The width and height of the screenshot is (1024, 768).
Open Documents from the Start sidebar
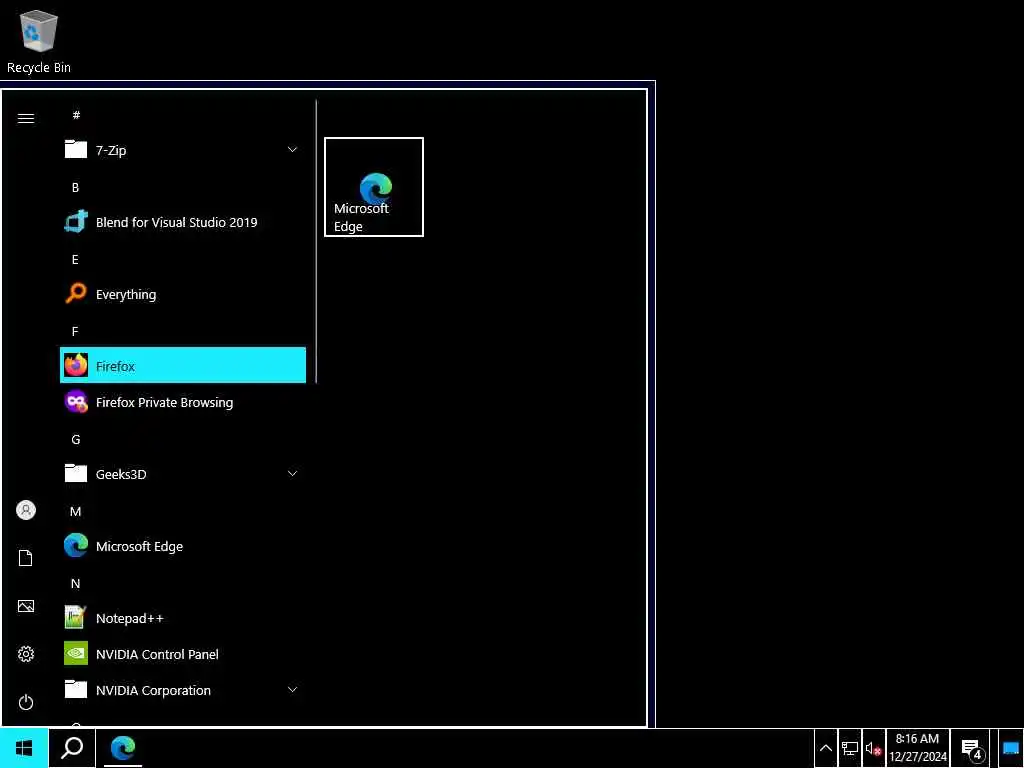[x=25, y=558]
